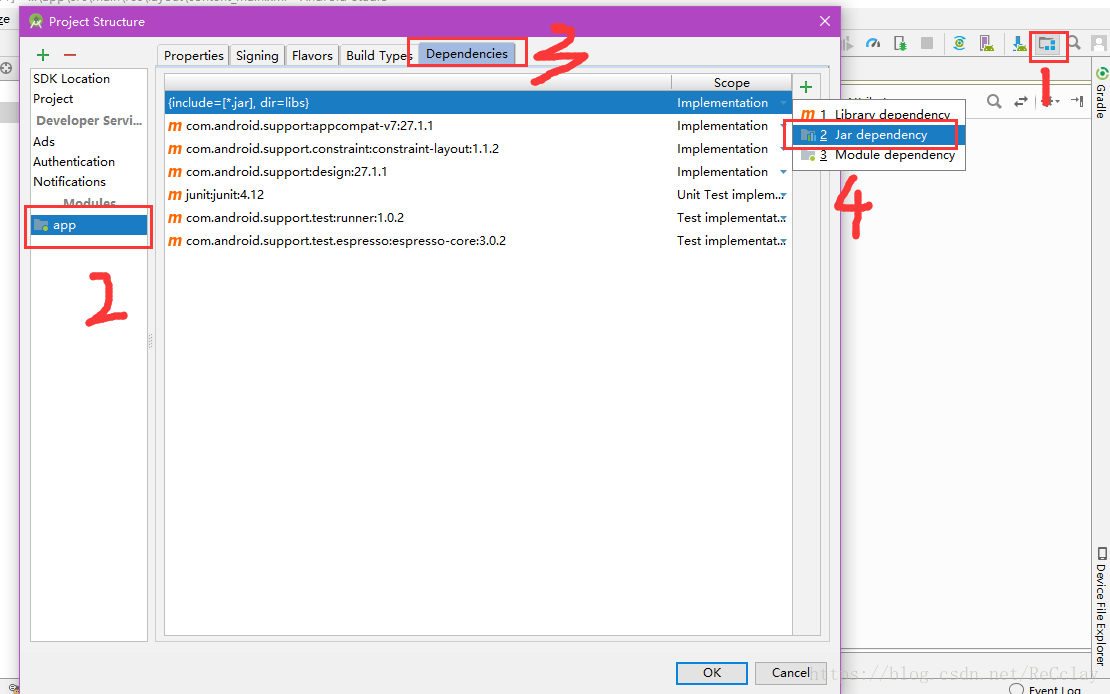Select Ads under Developer Services
The height and width of the screenshot is (694, 1110).
click(44, 142)
